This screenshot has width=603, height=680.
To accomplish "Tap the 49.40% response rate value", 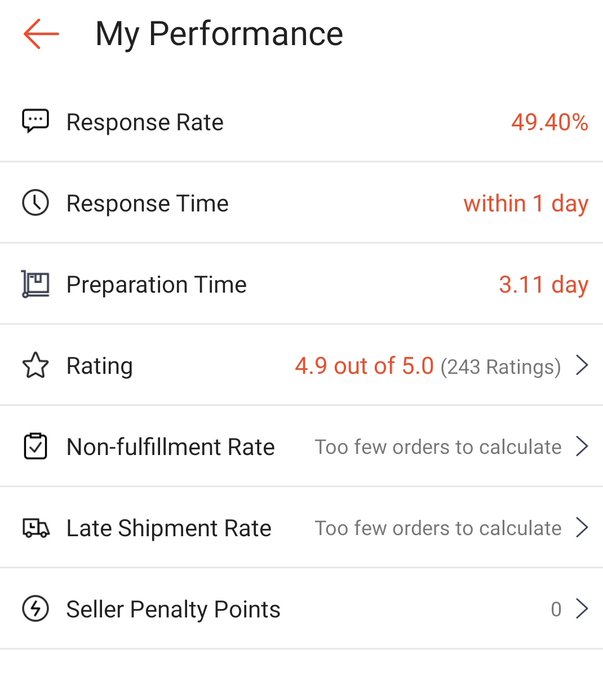I will pos(549,123).
